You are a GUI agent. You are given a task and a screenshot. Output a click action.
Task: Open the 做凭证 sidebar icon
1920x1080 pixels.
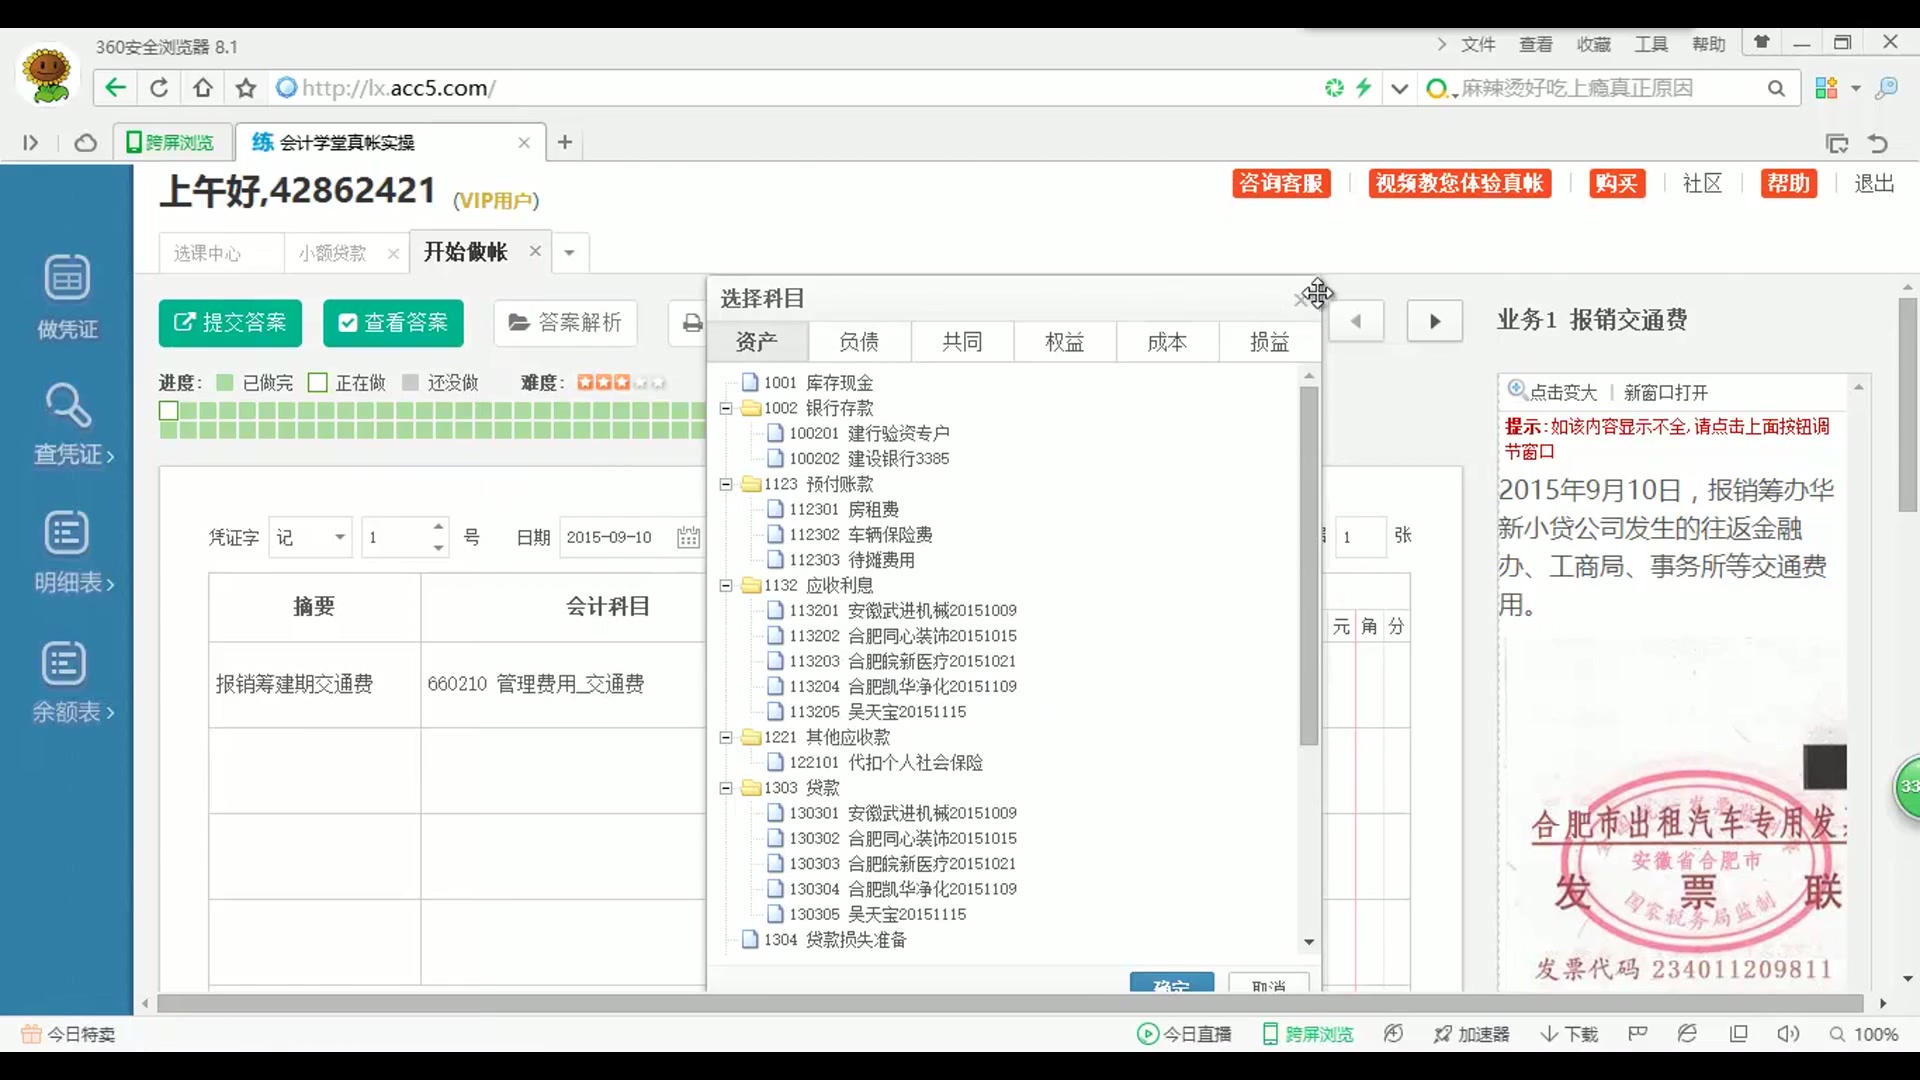pos(67,277)
